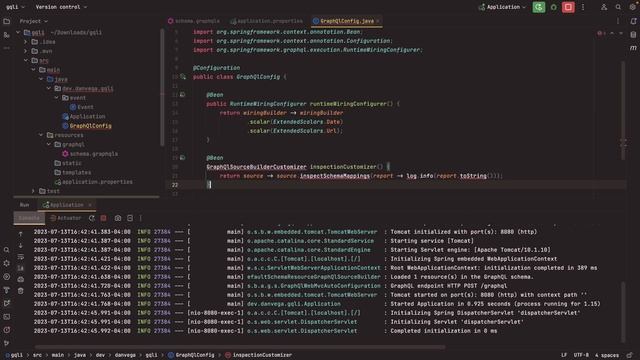640x360 pixels.
Task: Open the Database tool window icon on right sidebar
Action: click(x=633, y=35)
